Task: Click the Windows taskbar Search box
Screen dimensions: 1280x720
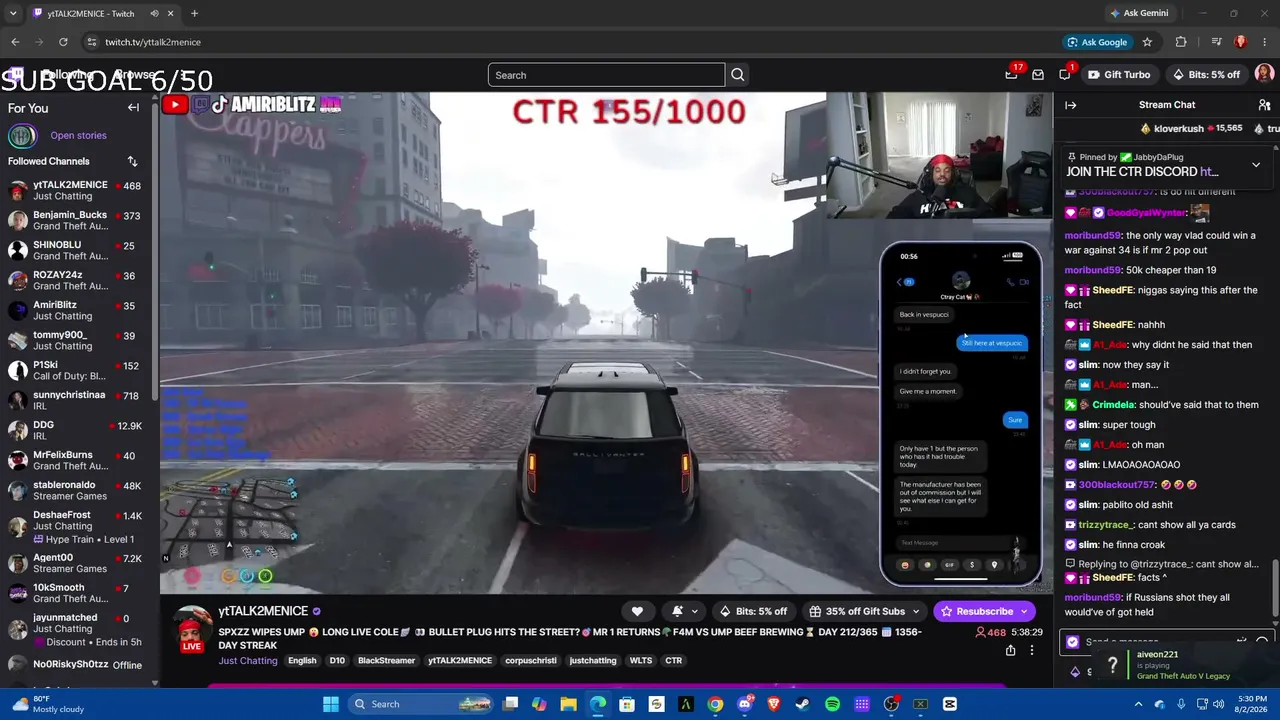Action: point(422,704)
